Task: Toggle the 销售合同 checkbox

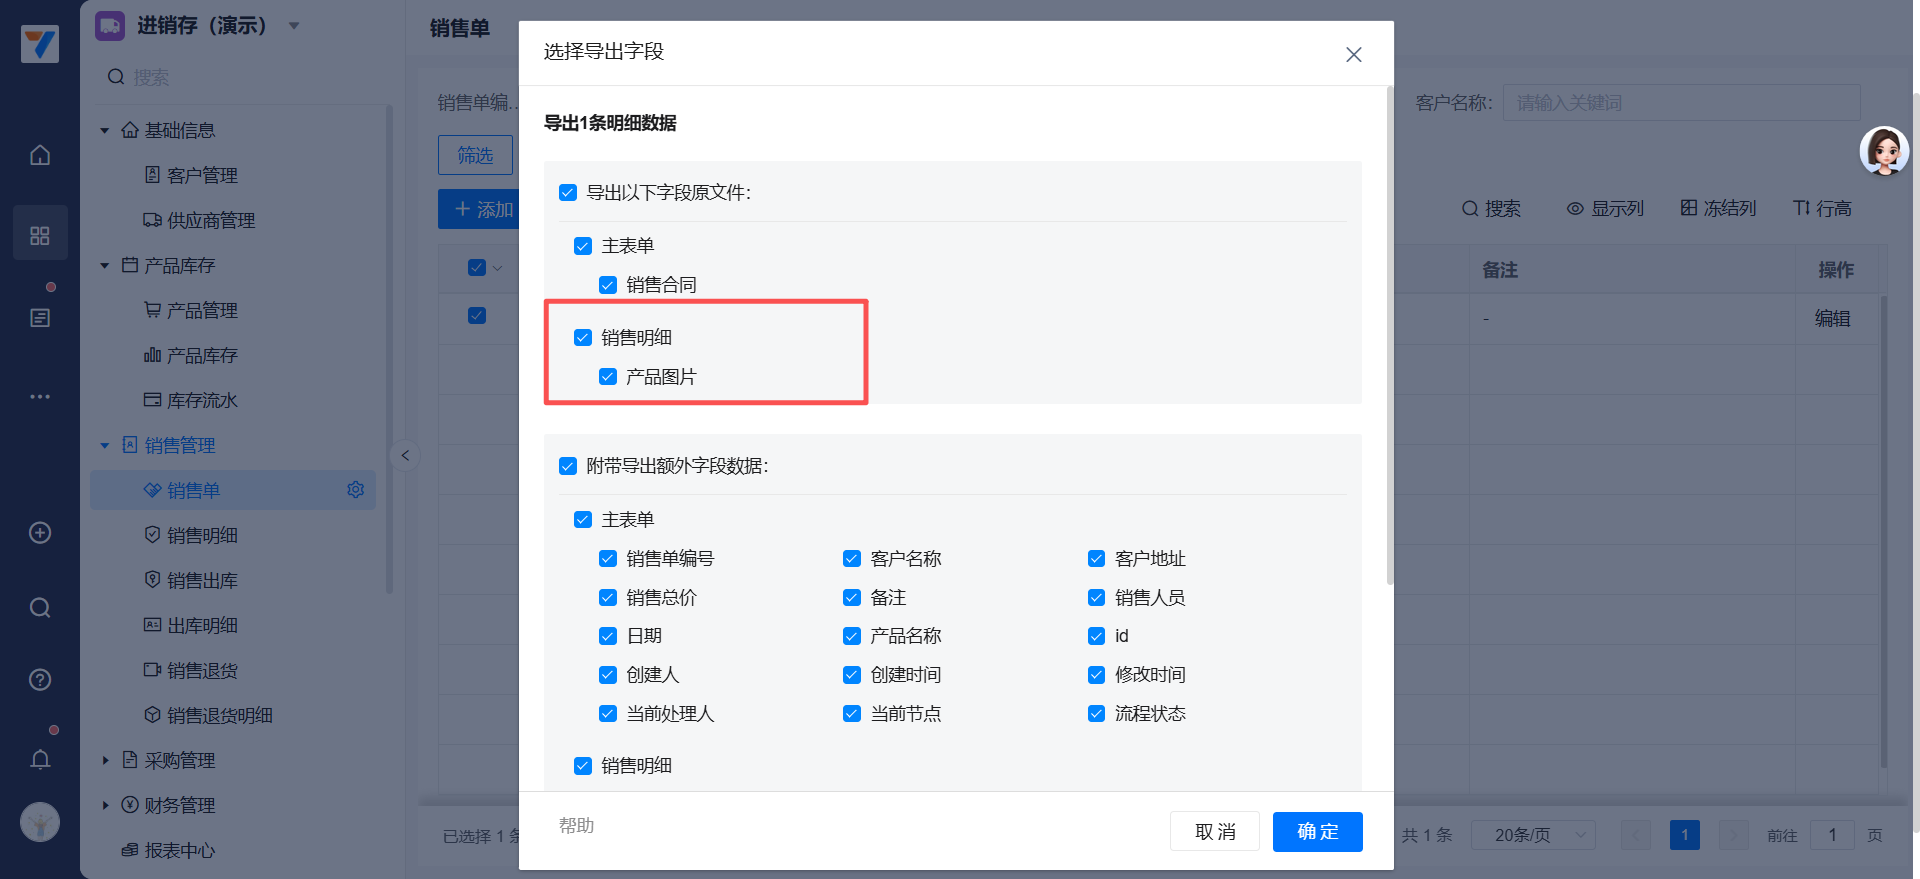Action: coord(608,285)
